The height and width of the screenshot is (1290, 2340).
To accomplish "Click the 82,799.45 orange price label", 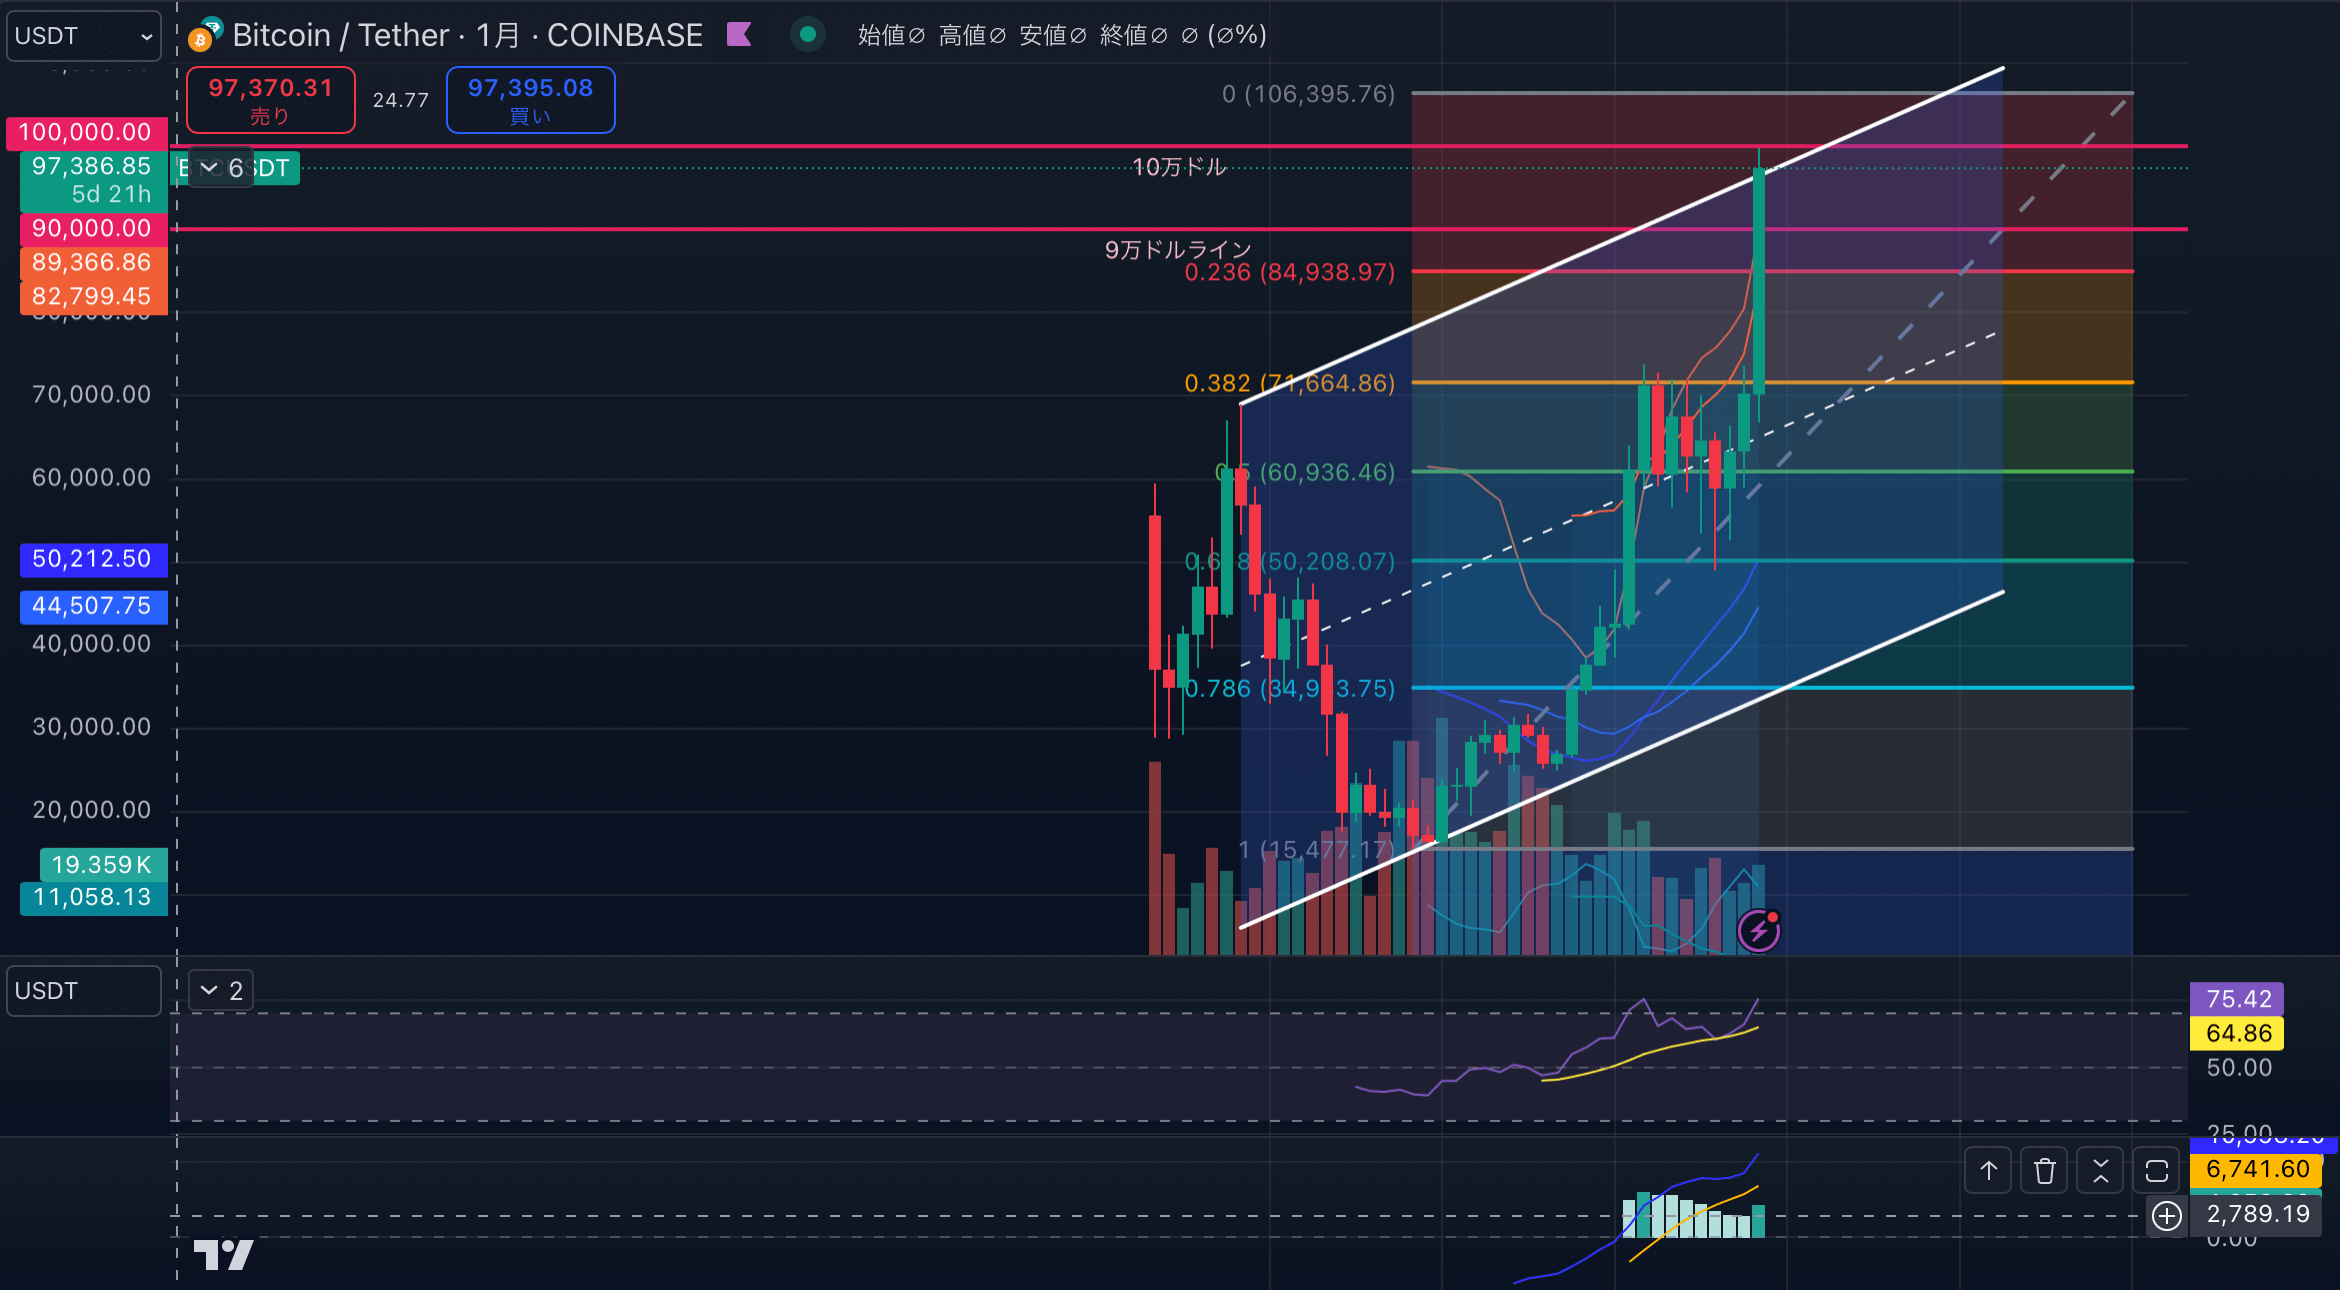I will point(92,296).
